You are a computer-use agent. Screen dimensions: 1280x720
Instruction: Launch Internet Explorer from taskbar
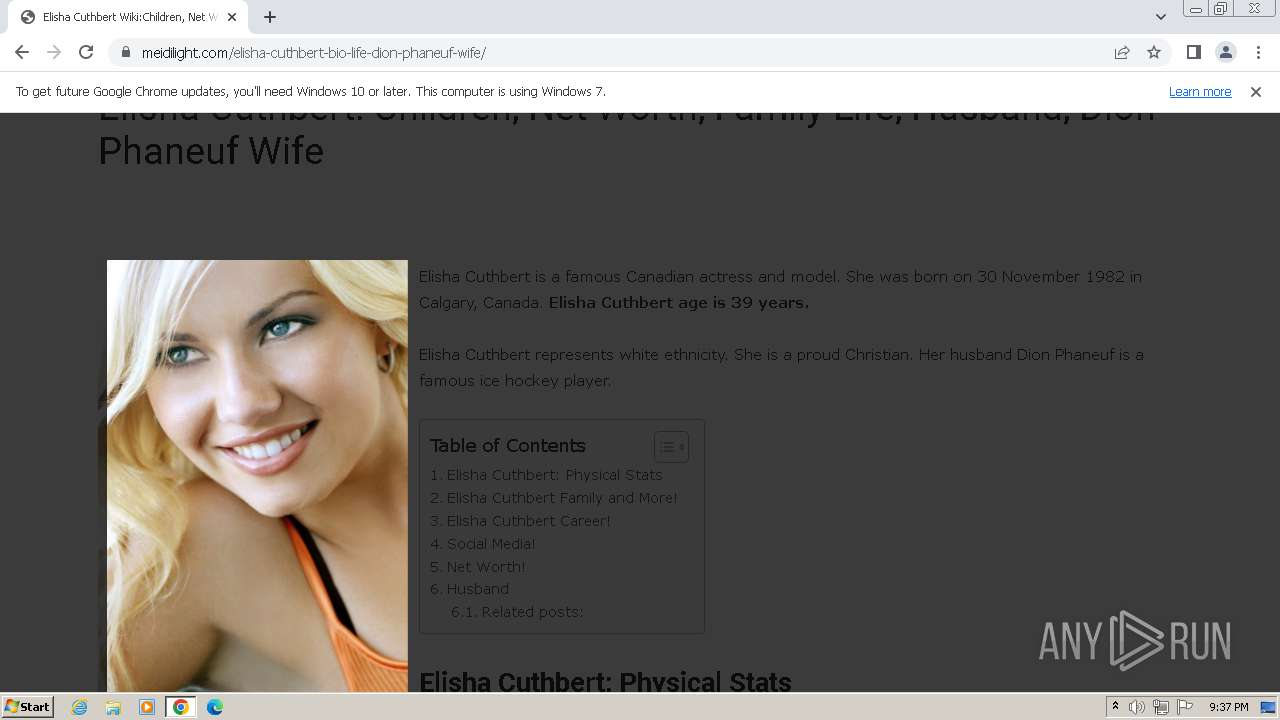[80, 707]
